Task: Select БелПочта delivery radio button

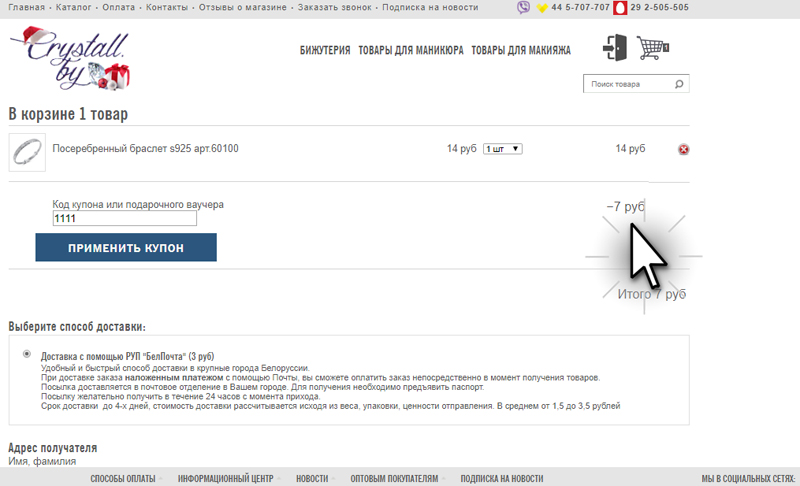Action: tap(25, 354)
